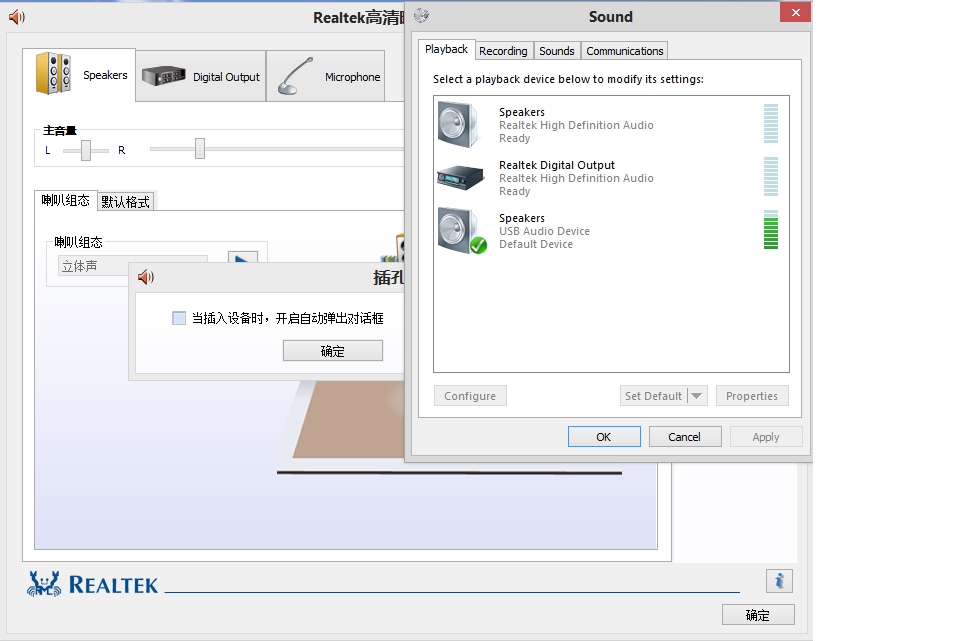Select the 喇叭组态 sub-tab
This screenshot has width=960, height=641.
(x=66, y=200)
